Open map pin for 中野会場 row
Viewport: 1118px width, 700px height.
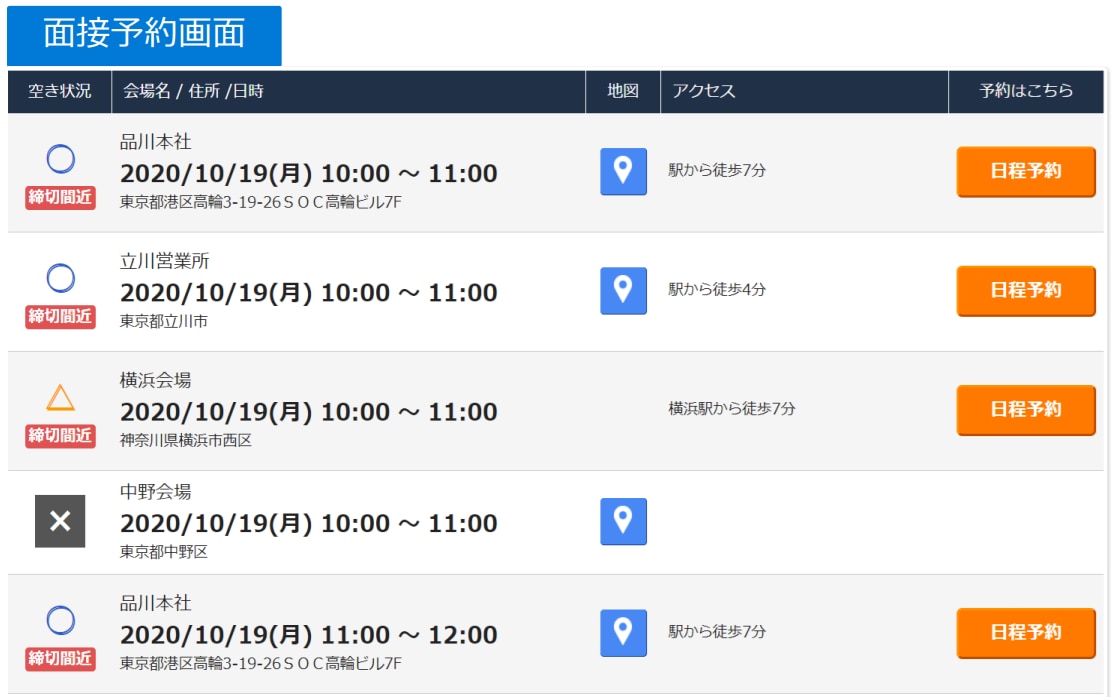point(623,521)
